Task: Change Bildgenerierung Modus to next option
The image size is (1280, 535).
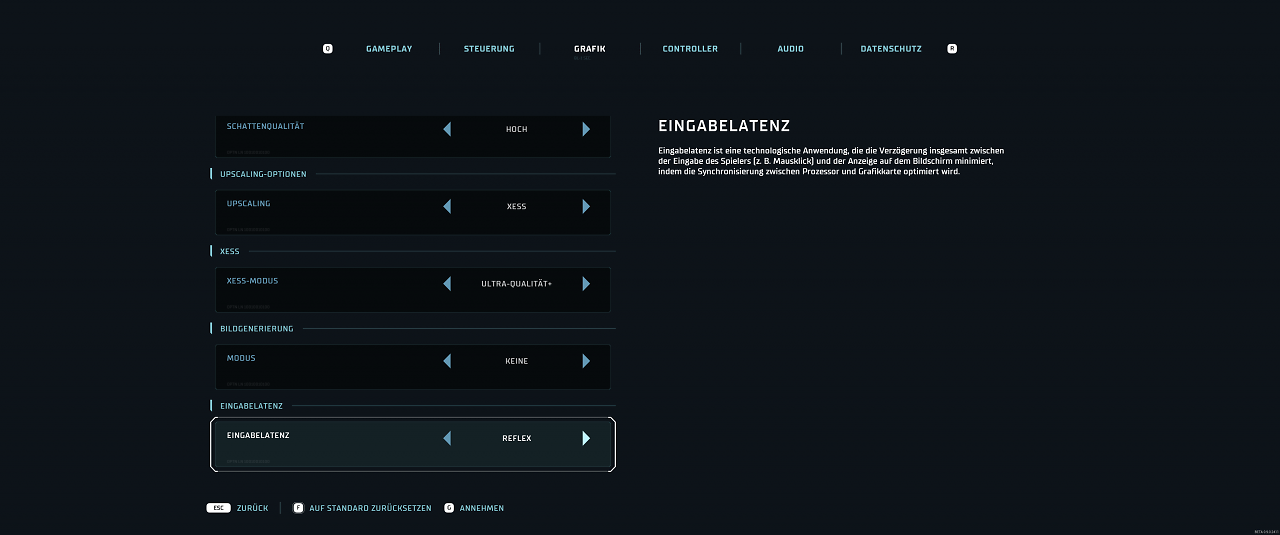Action: pyautogui.click(x=586, y=361)
